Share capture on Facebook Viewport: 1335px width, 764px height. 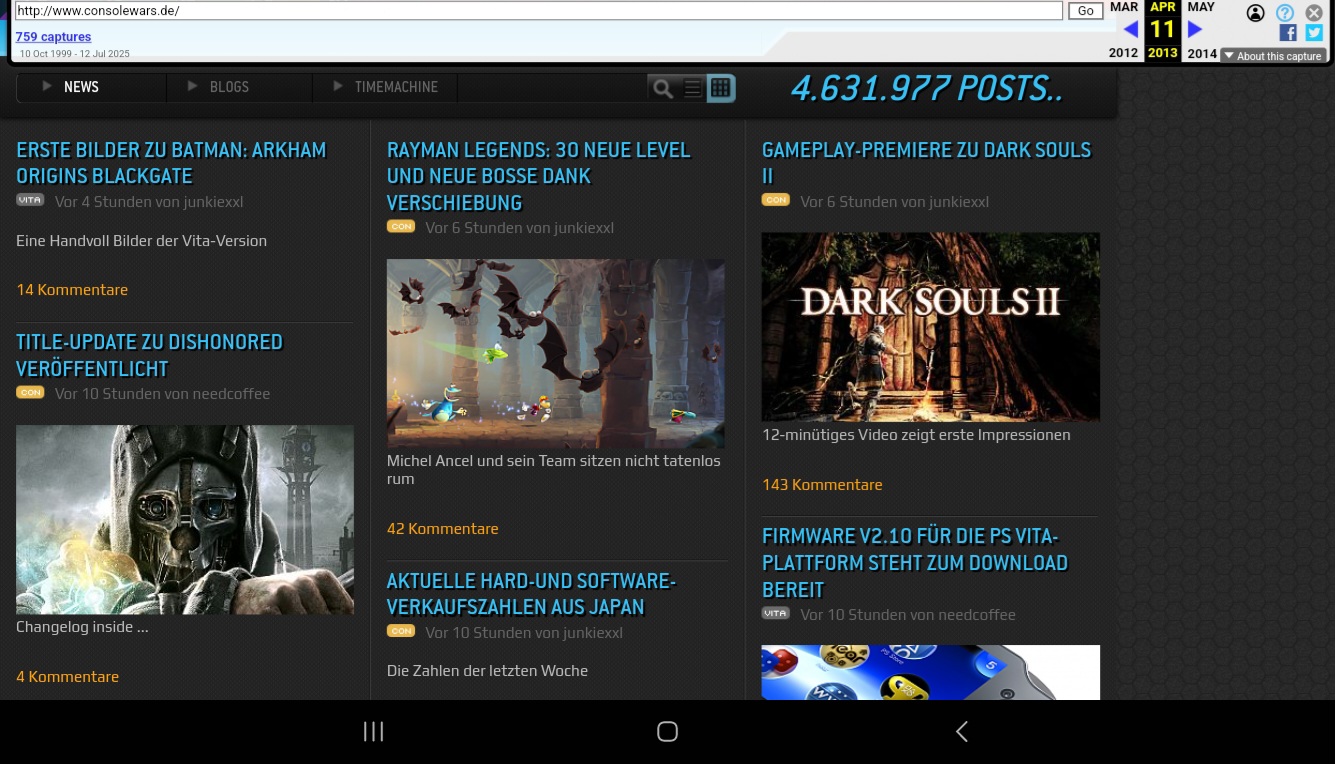(1288, 33)
